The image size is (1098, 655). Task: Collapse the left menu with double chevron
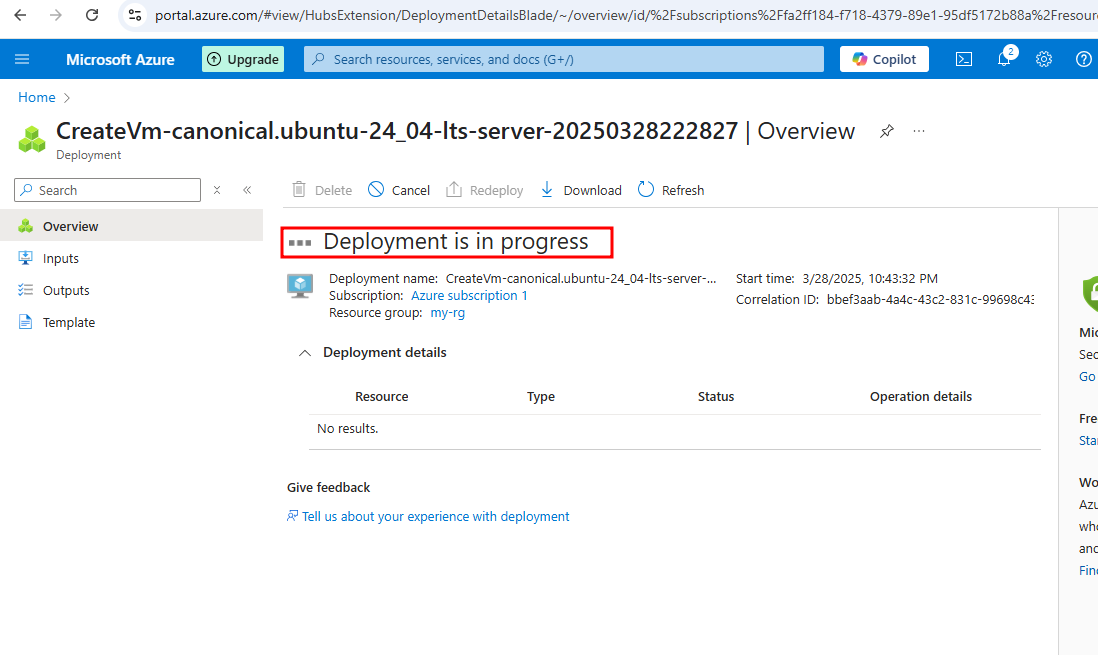coord(247,190)
